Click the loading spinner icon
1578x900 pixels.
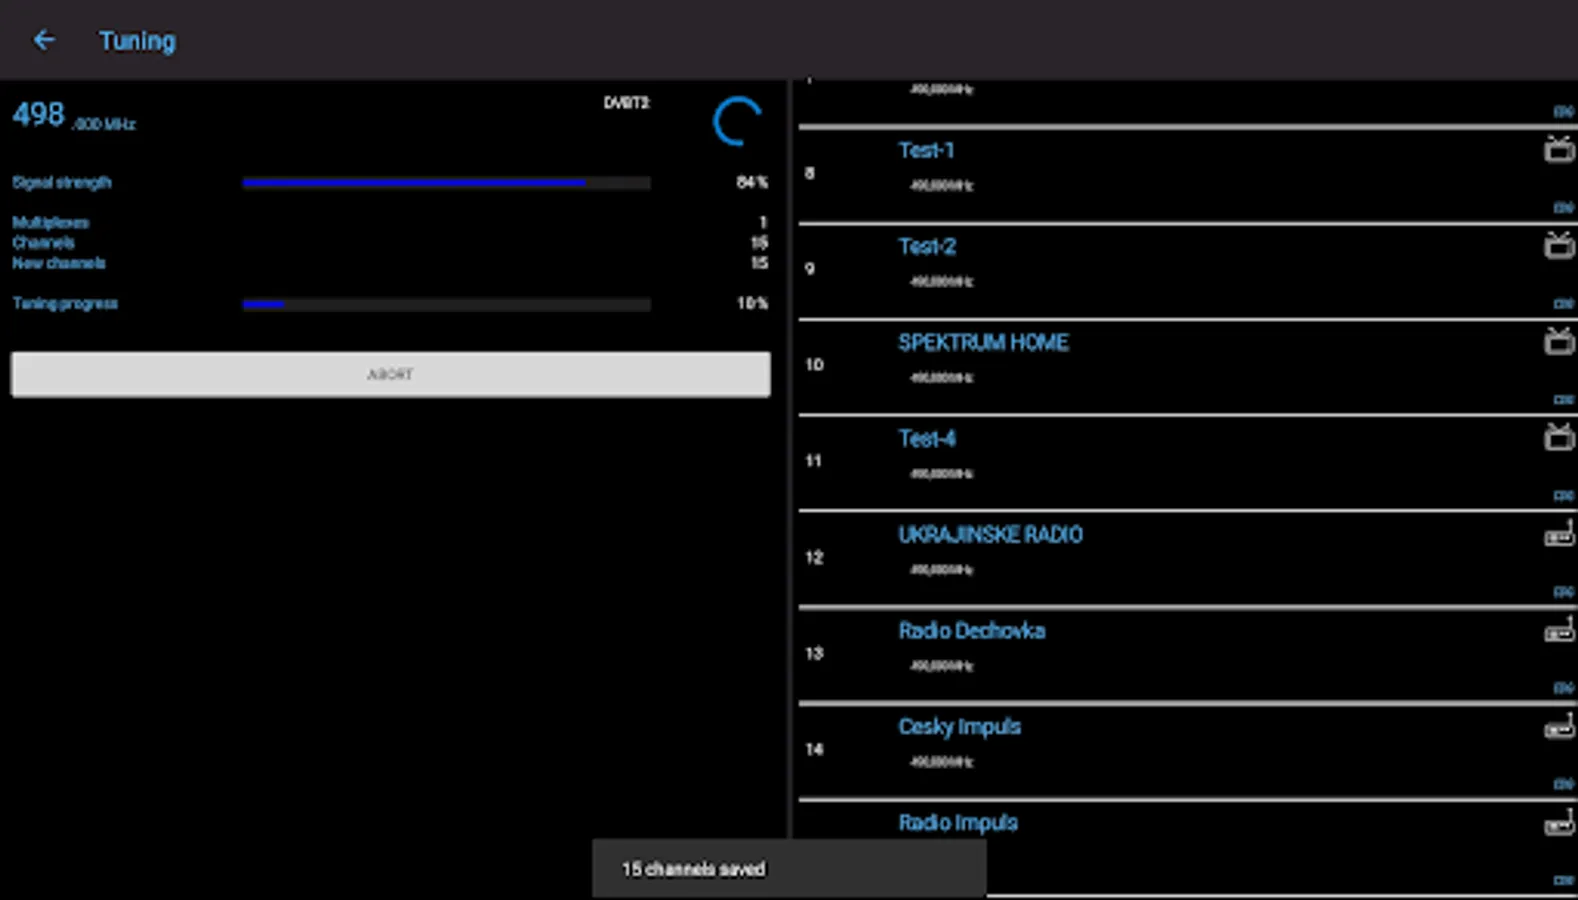click(x=738, y=121)
